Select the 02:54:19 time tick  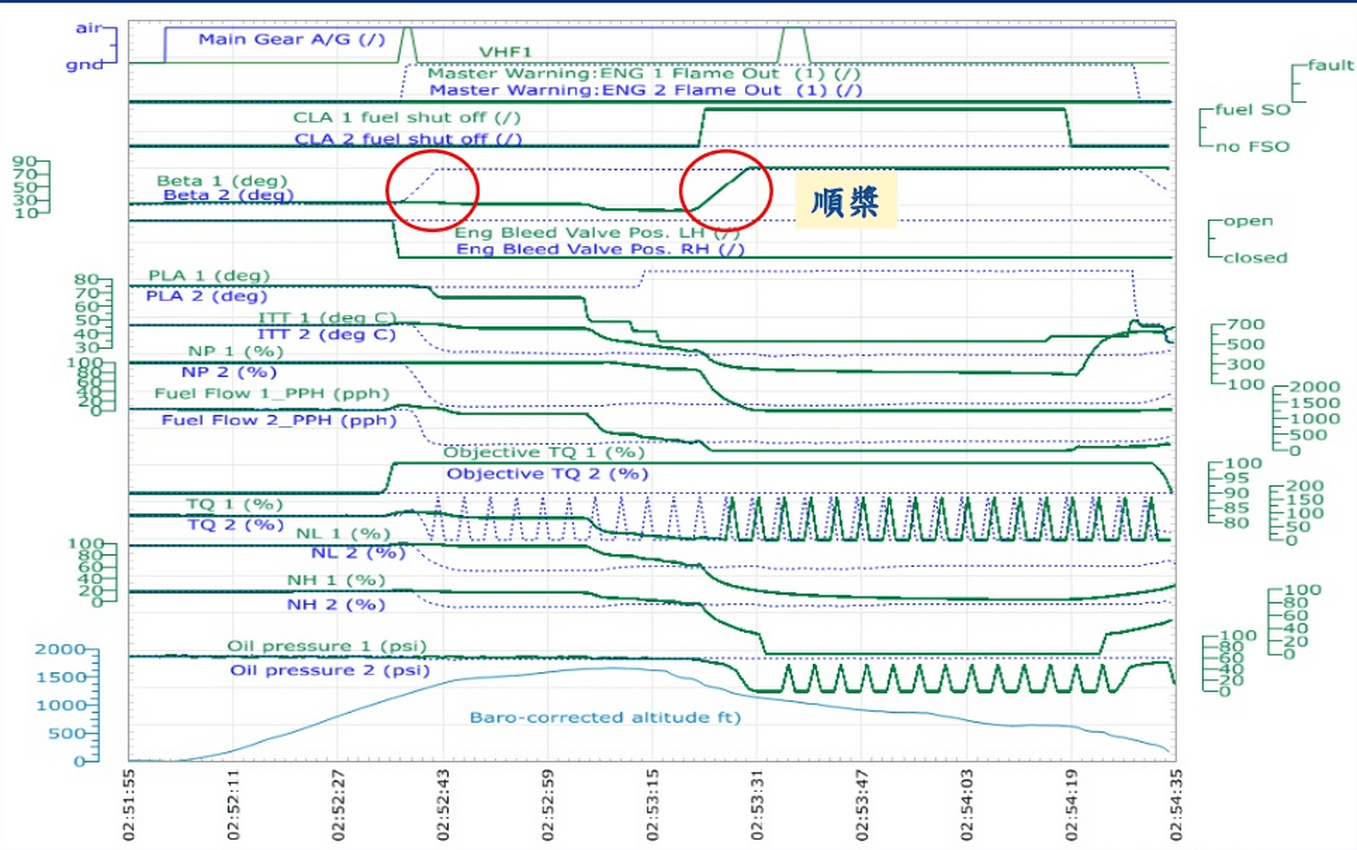[1071, 807]
